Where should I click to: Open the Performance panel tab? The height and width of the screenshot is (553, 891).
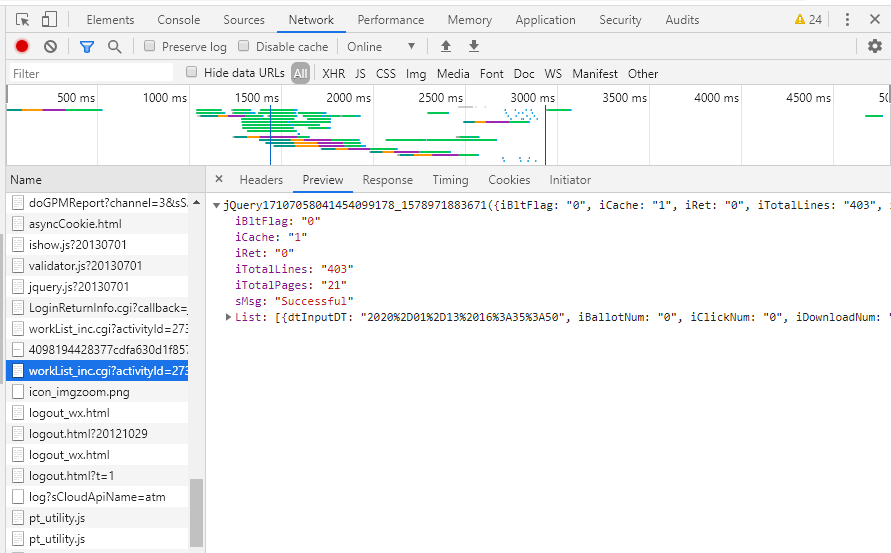click(x=390, y=20)
